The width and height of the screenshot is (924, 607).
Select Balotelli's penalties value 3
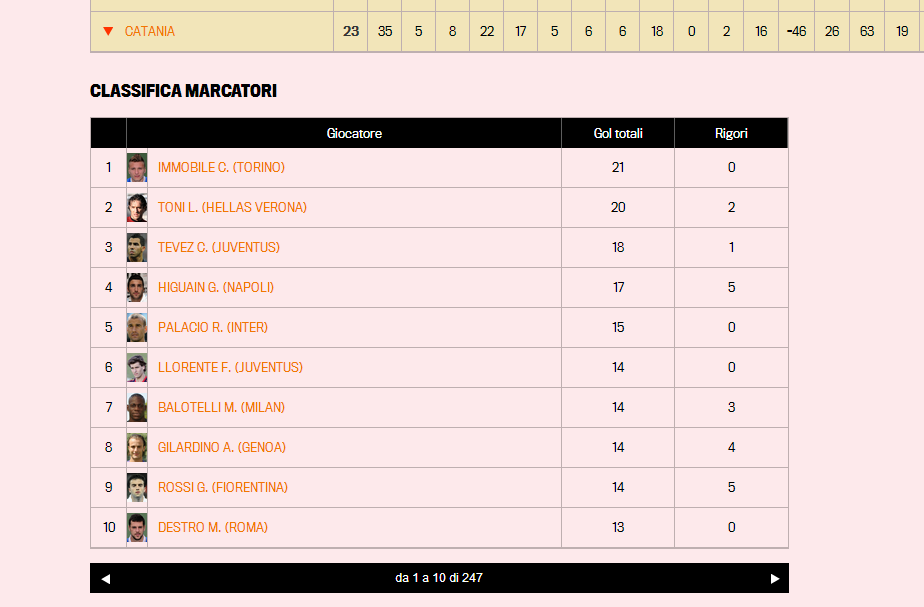click(731, 408)
